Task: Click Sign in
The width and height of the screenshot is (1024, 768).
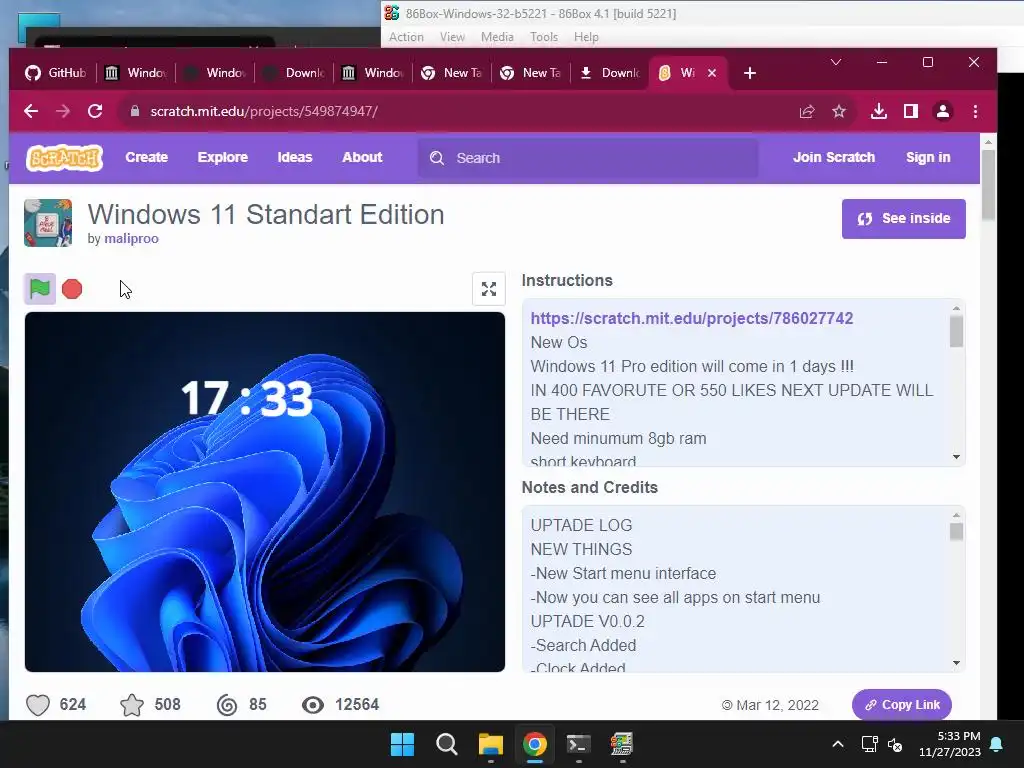Action: 928,157
